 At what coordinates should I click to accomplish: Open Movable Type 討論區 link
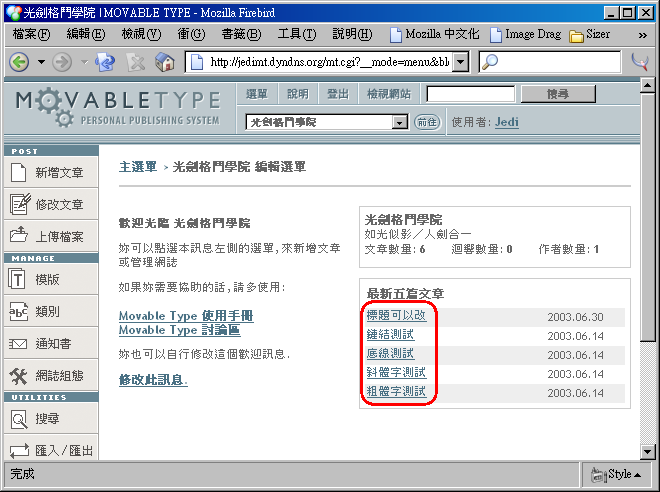pos(180,330)
